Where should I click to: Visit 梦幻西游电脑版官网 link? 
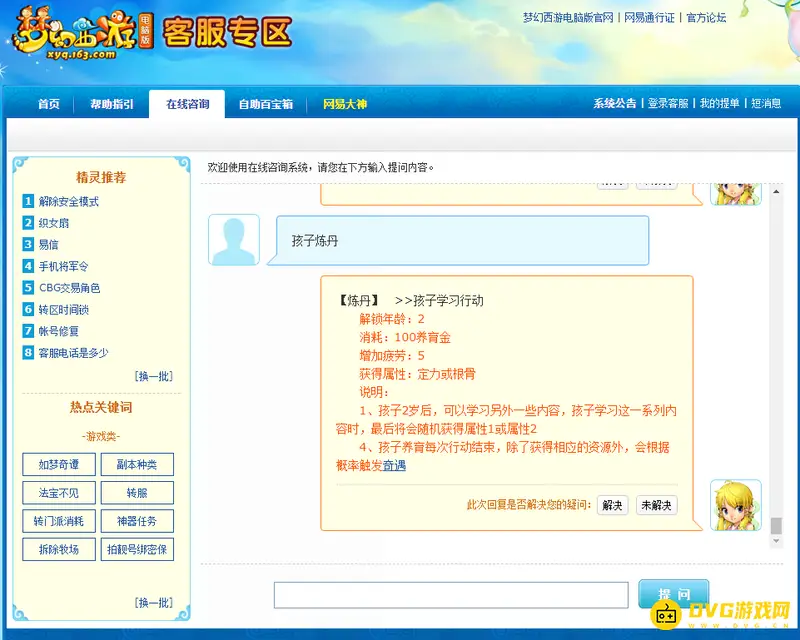pos(568,17)
